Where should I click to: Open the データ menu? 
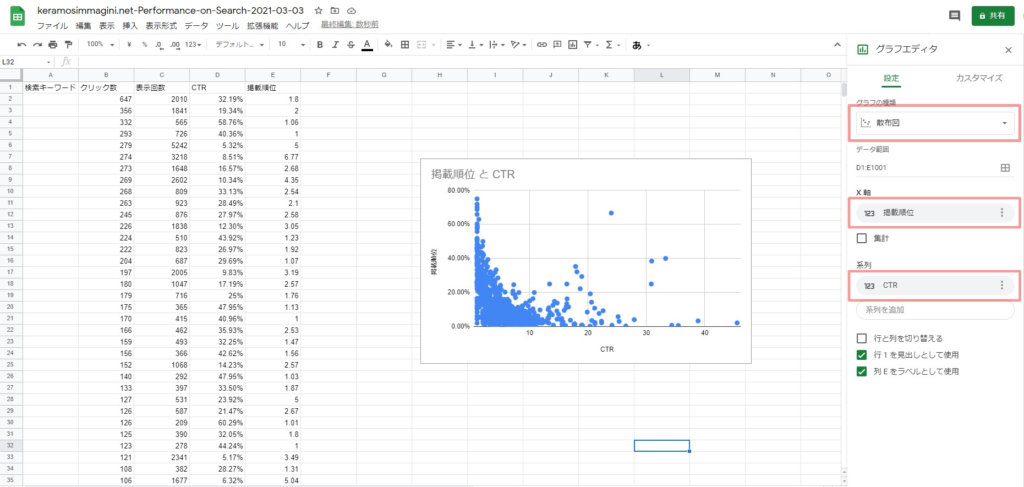(x=197, y=25)
